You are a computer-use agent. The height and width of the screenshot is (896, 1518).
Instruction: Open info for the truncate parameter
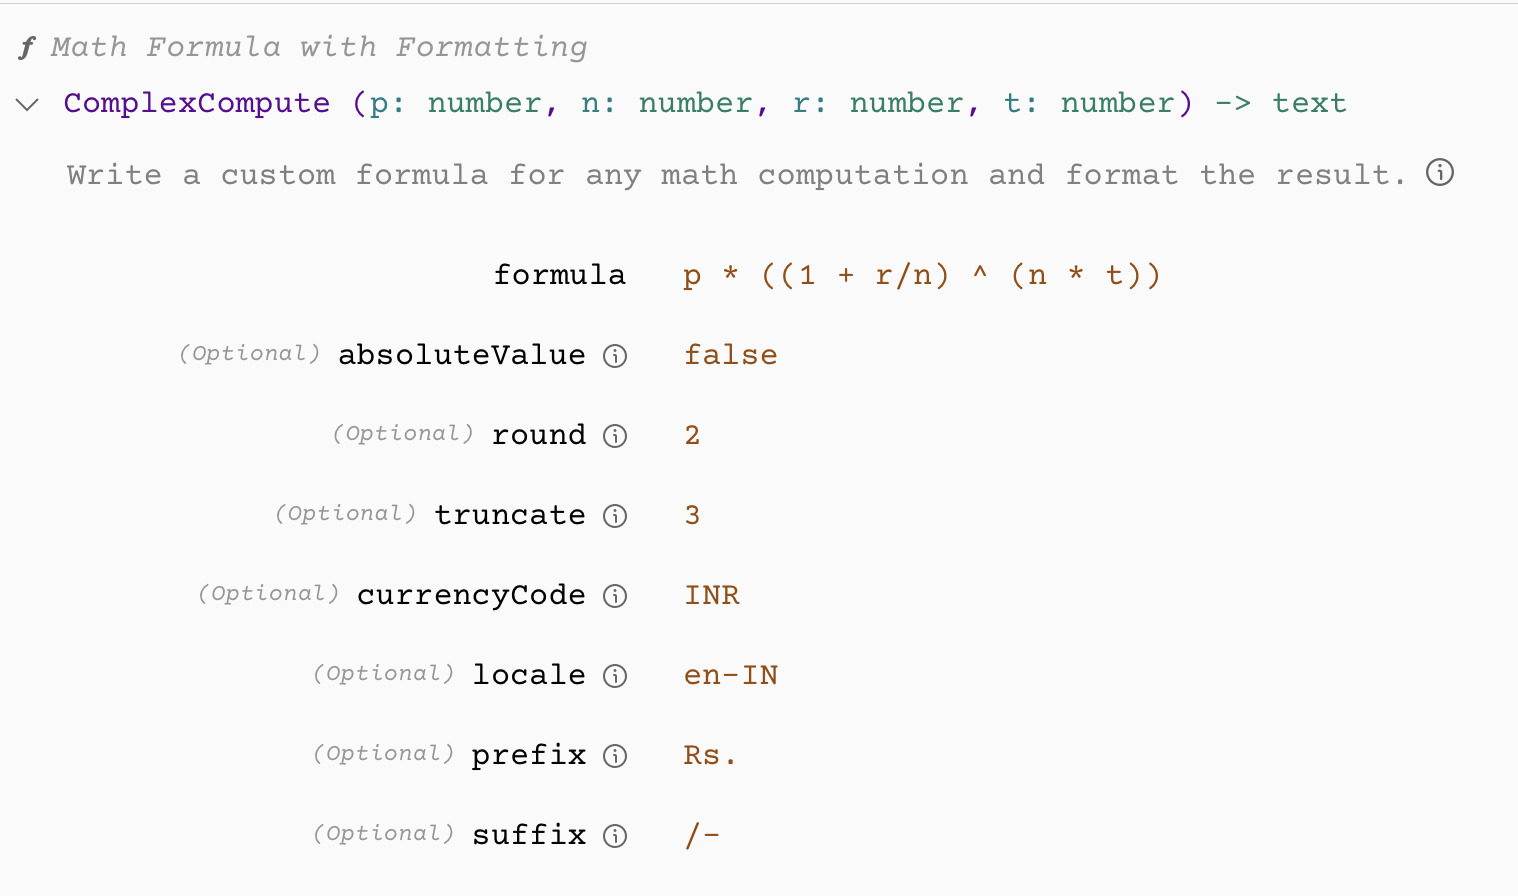click(x=616, y=516)
